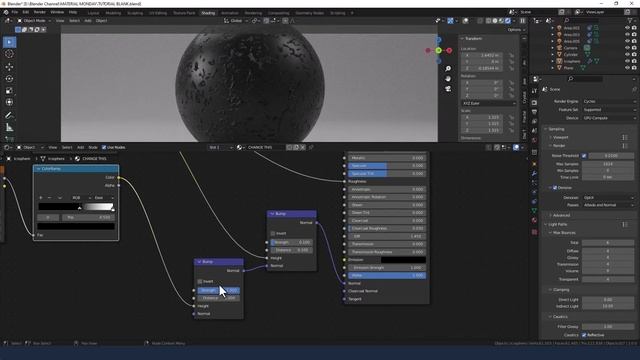
Task: Activate the Measure tool
Action: coord(9,128)
